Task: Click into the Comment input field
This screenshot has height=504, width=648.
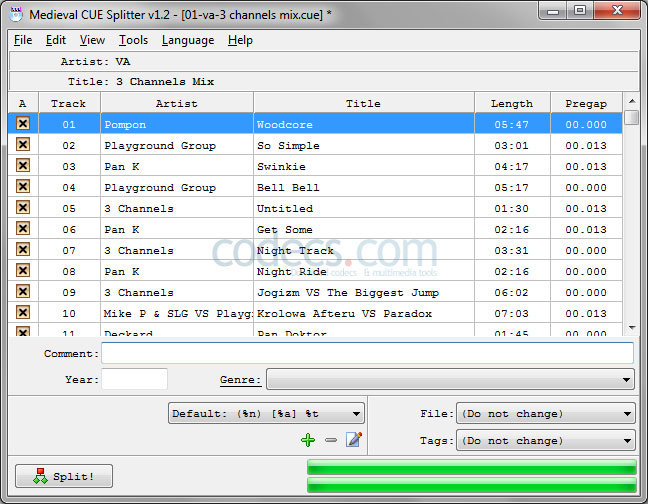Action: (x=367, y=353)
